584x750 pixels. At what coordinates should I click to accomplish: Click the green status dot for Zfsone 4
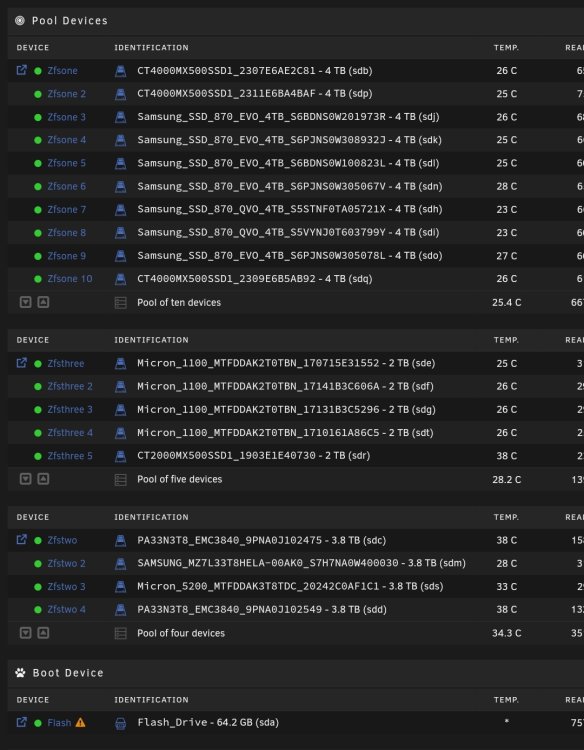pos(38,140)
